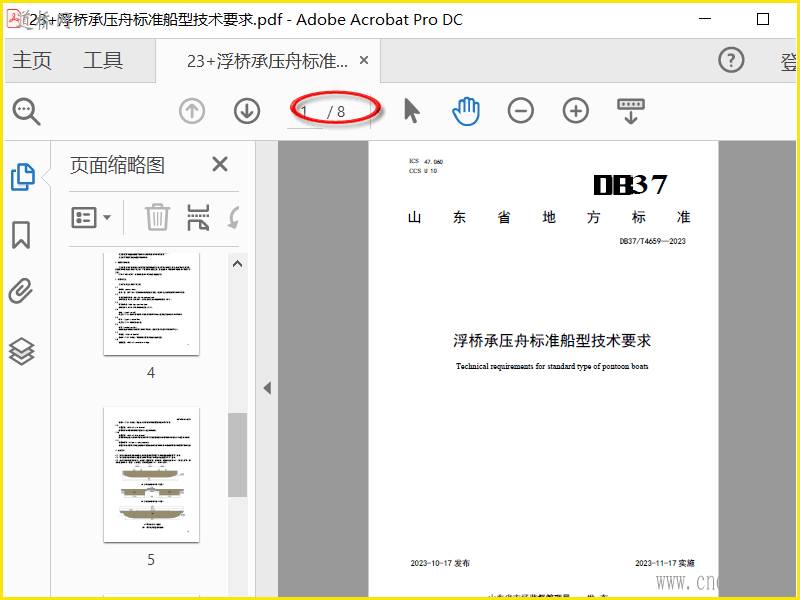The image size is (800, 600).
Task: Rotate pages counterclockwise icon
Action: tap(234, 217)
